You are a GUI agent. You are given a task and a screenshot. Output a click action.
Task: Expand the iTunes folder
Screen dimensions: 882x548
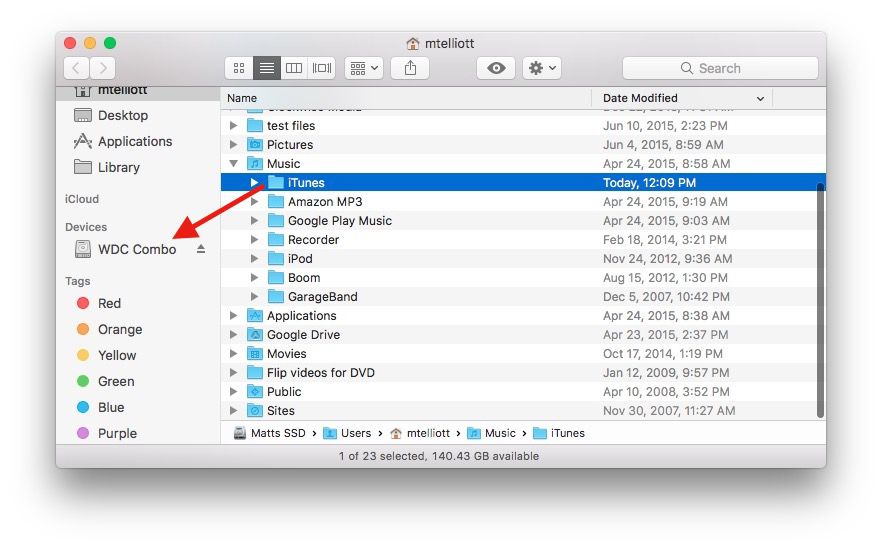(x=254, y=182)
